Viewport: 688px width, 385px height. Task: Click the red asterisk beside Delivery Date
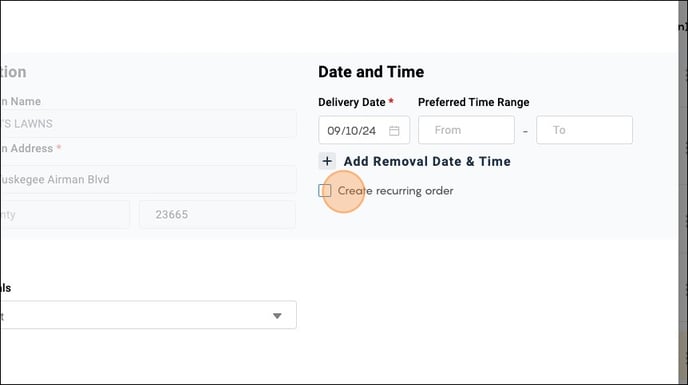391,101
